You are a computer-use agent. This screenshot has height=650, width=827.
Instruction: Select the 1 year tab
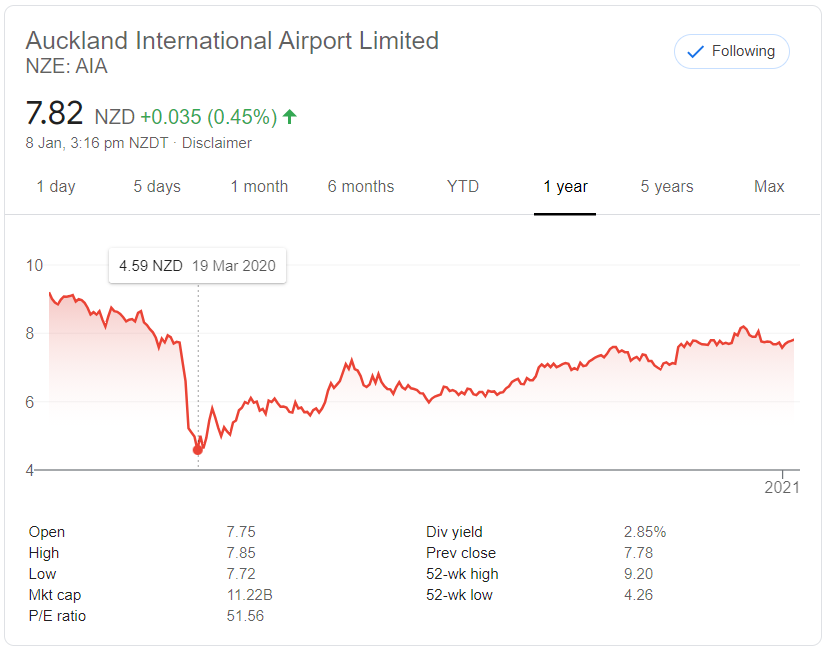coord(565,186)
